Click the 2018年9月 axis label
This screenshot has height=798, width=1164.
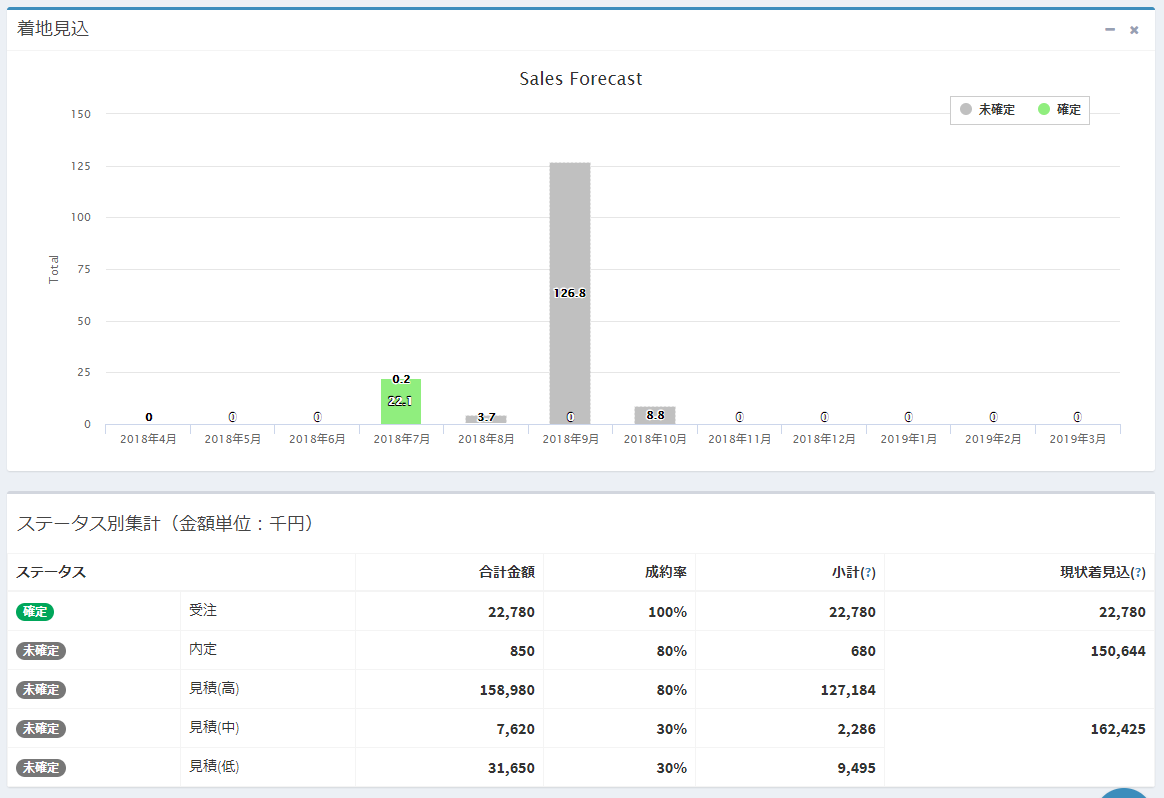(x=571, y=439)
